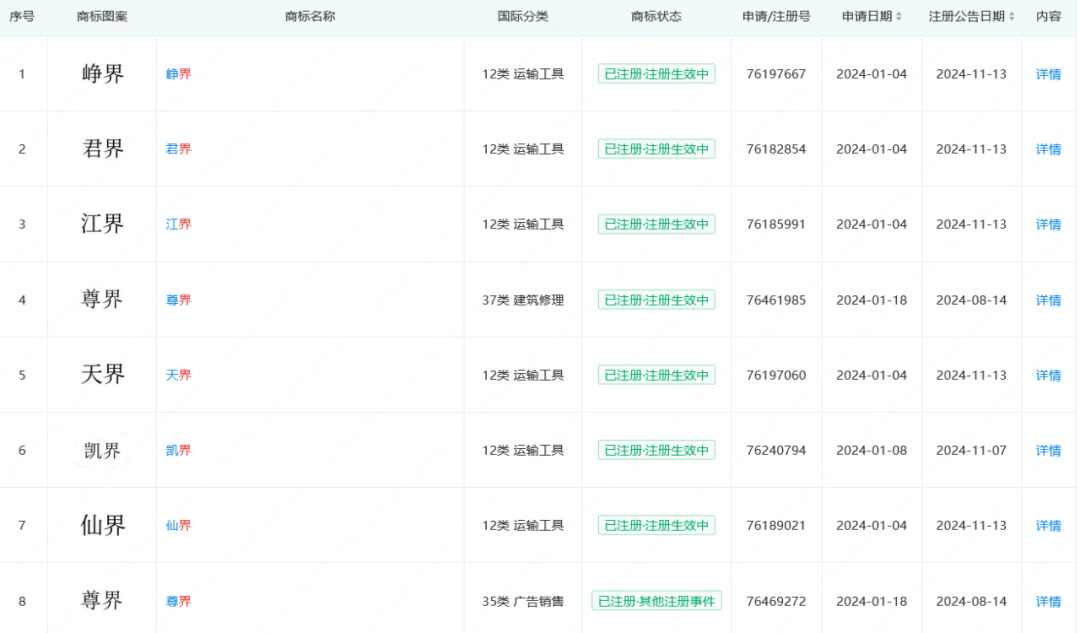Click announcement date 2024-11-07

(x=971, y=450)
